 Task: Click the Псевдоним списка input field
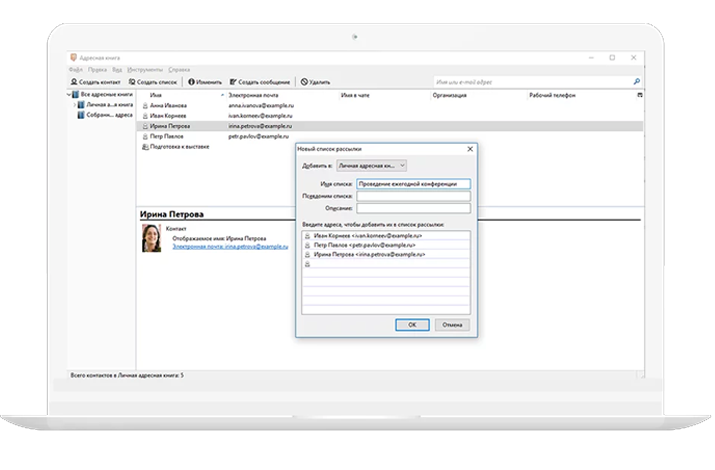click(x=413, y=196)
